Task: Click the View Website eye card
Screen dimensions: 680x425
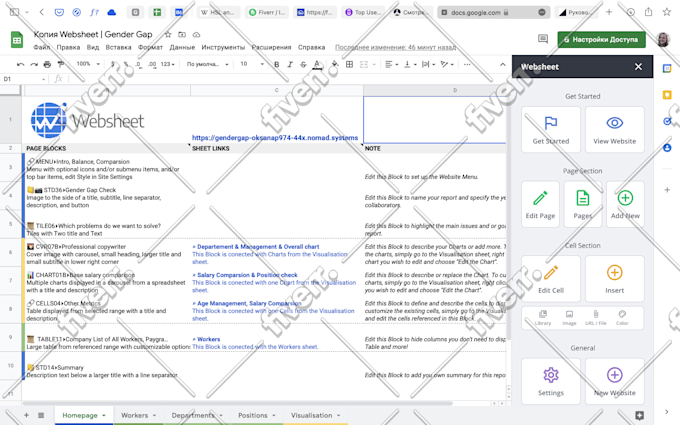Action: pos(615,130)
